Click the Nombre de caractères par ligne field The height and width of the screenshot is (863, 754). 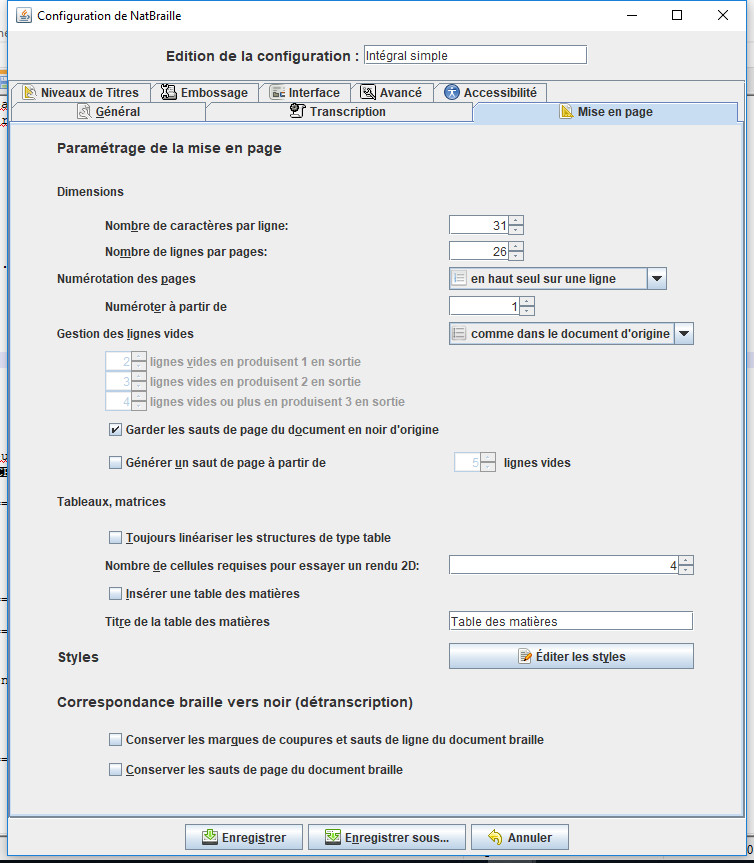pyautogui.click(x=479, y=225)
